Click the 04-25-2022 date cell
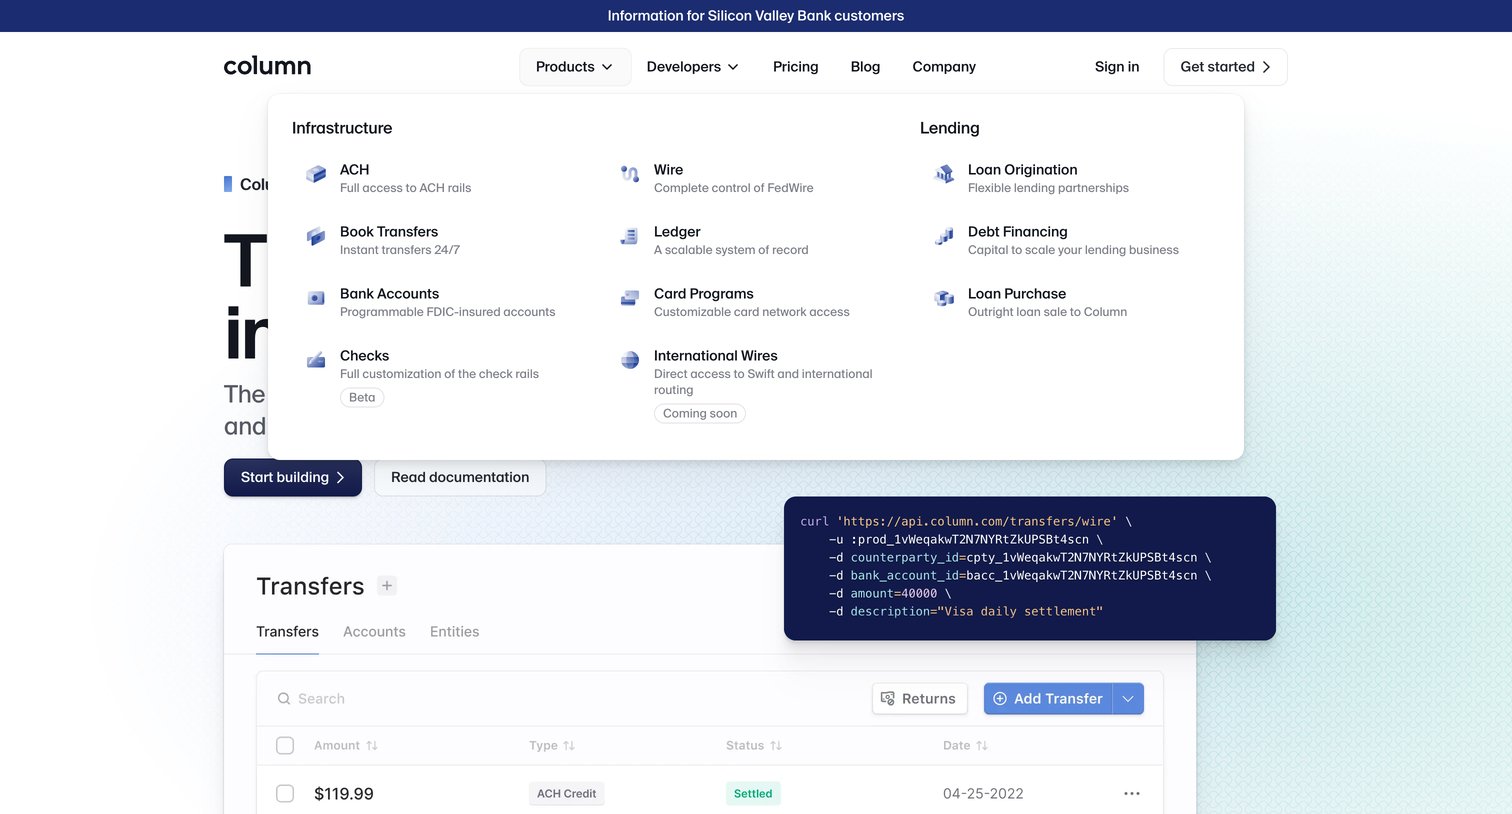The image size is (1512, 814). 983,794
